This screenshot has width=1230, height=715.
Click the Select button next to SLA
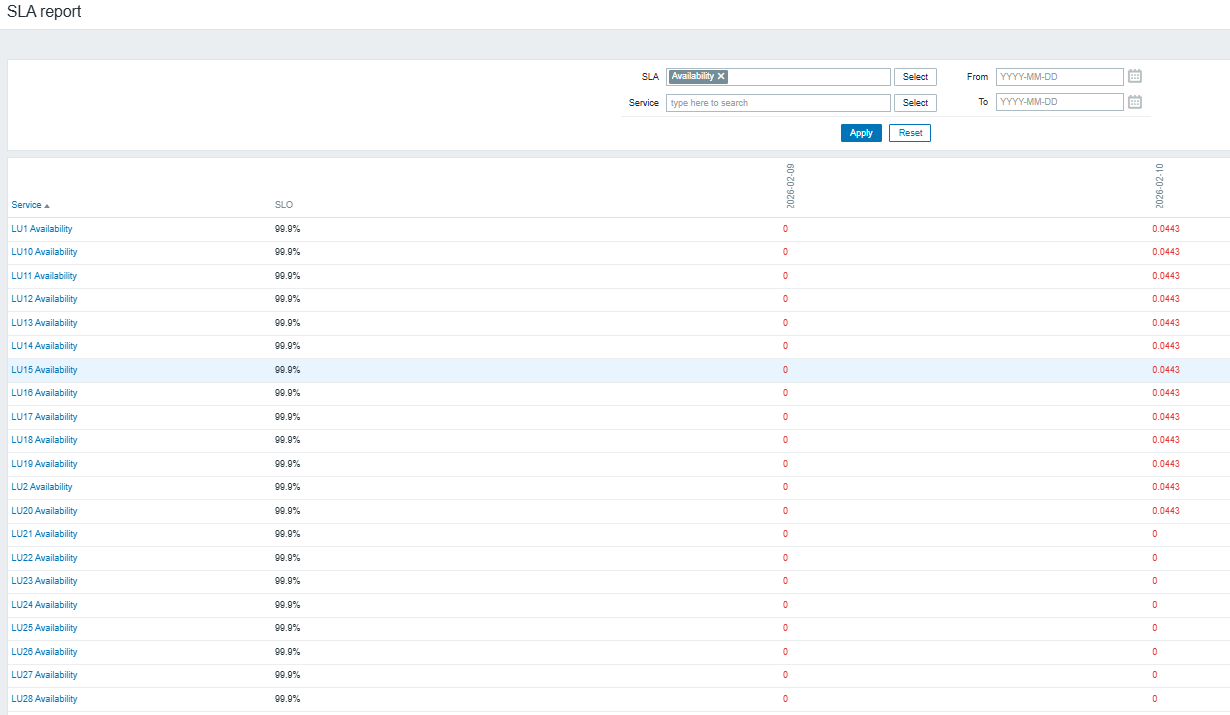915,77
